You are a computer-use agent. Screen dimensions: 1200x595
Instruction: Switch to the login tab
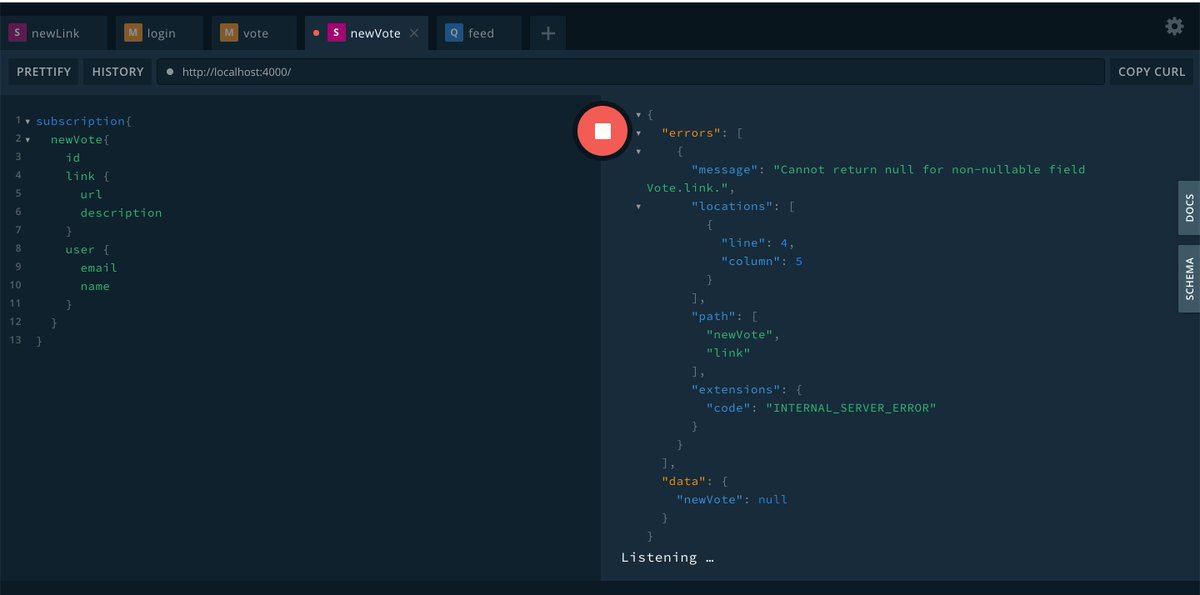pyautogui.click(x=159, y=33)
